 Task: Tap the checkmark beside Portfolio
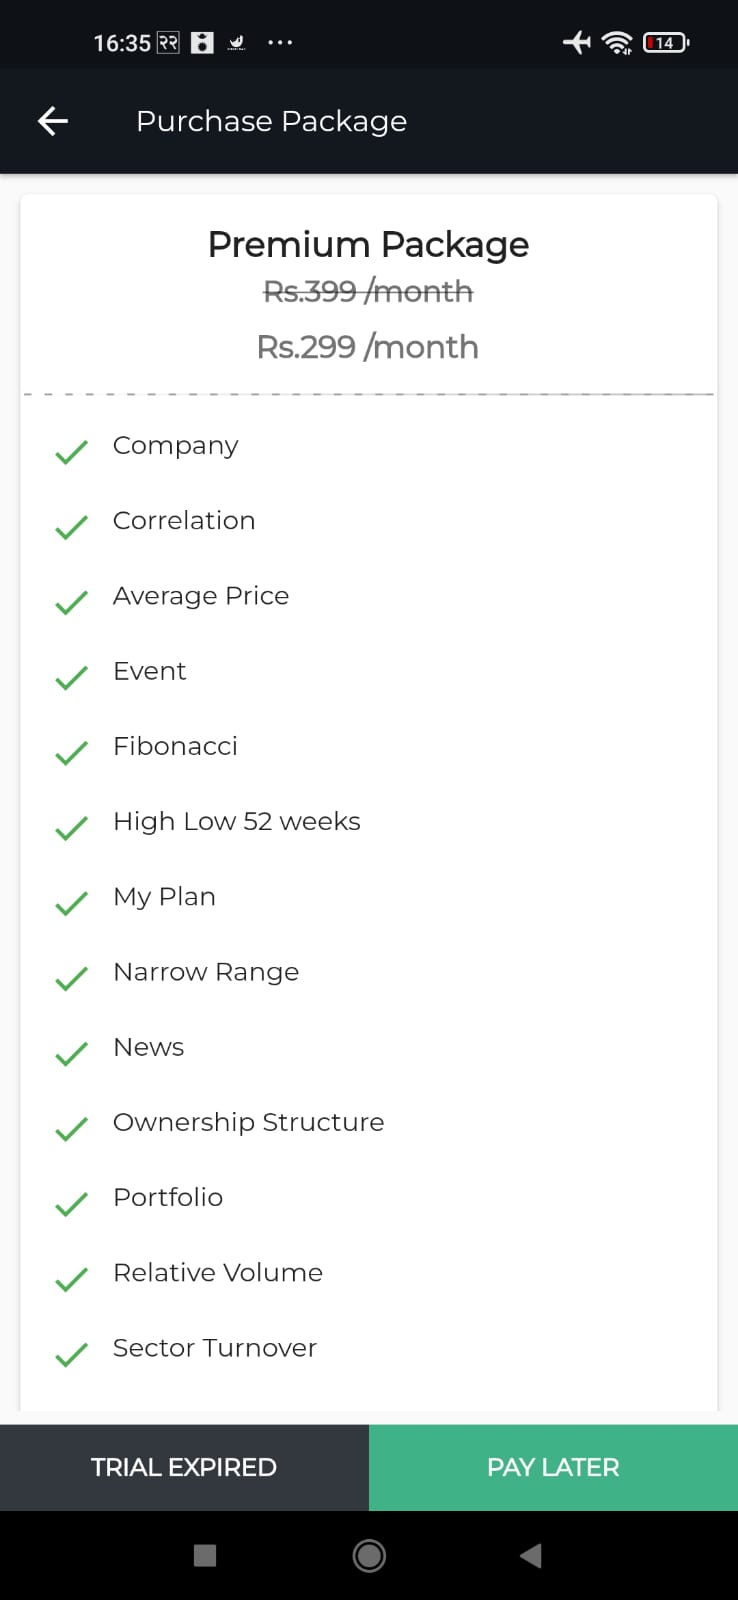point(71,1204)
